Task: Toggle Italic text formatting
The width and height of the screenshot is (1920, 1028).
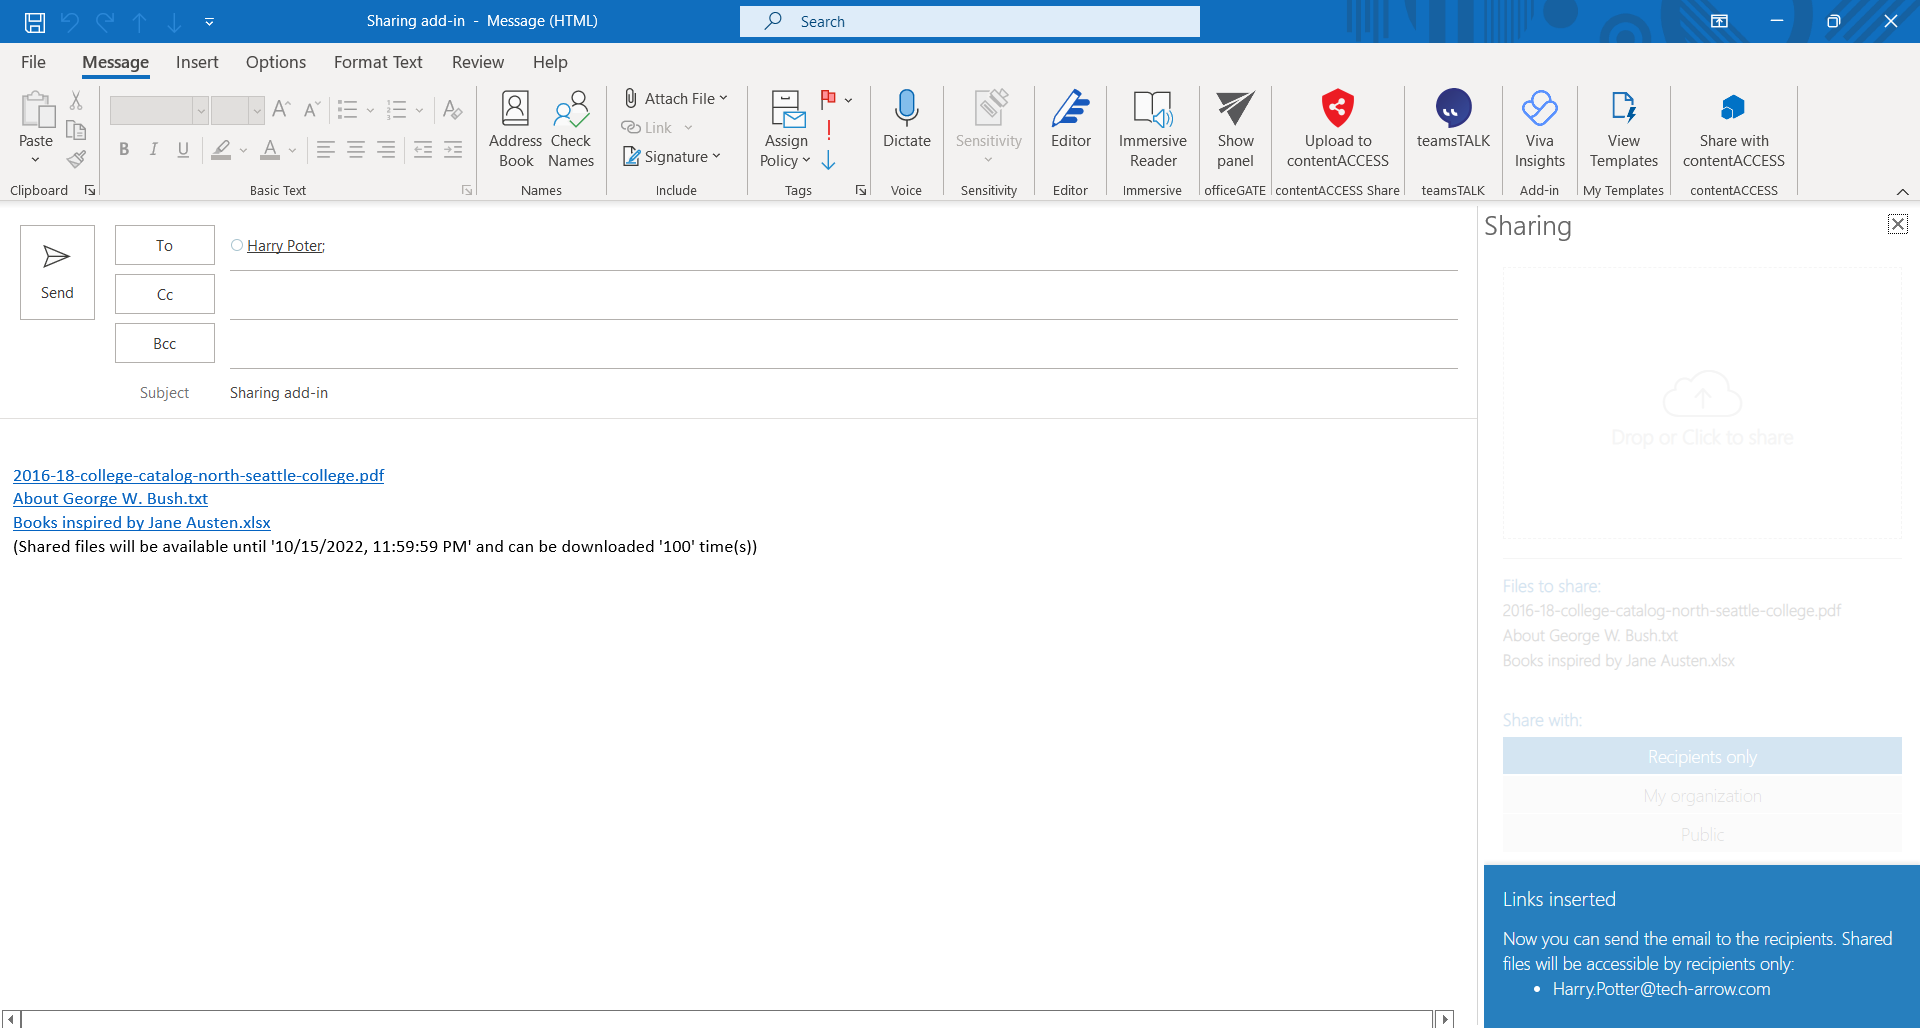Action: pos(153,150)
